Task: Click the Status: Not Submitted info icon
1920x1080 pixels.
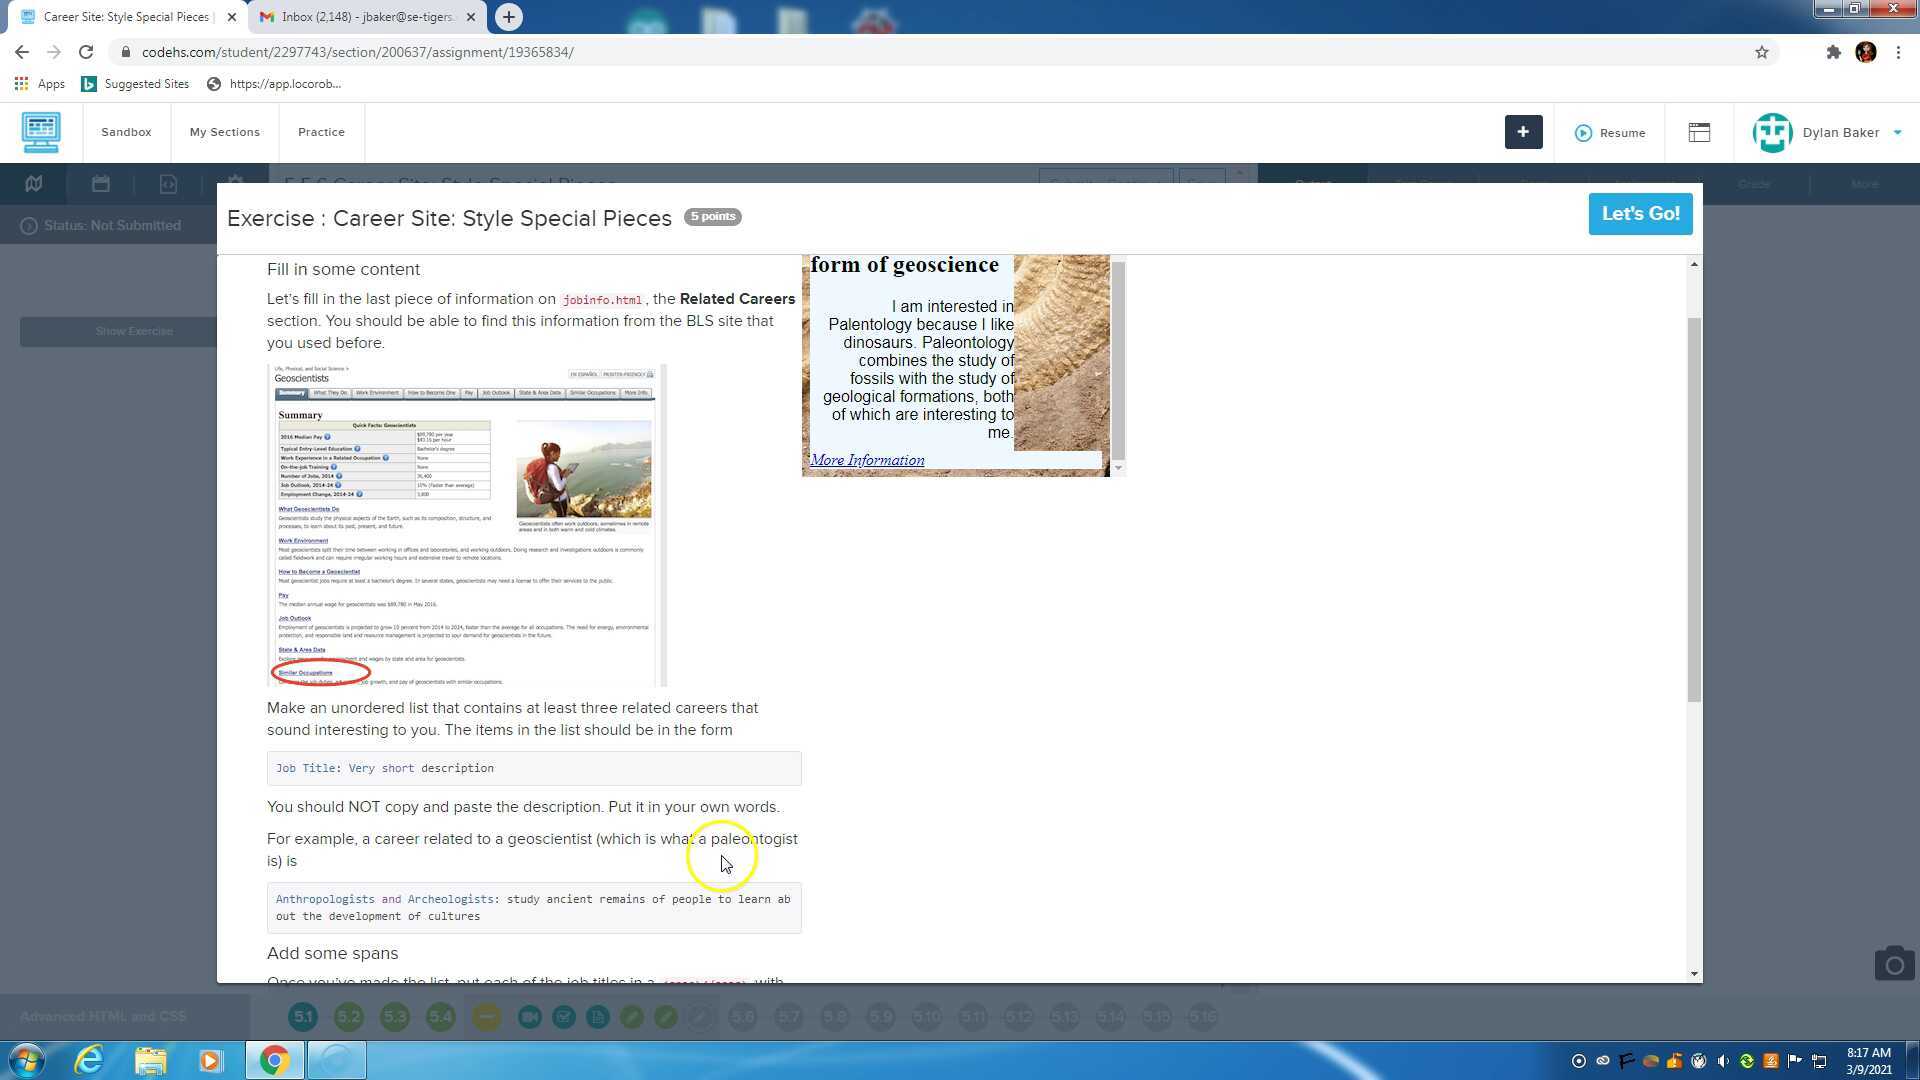Action: (28, 225)
